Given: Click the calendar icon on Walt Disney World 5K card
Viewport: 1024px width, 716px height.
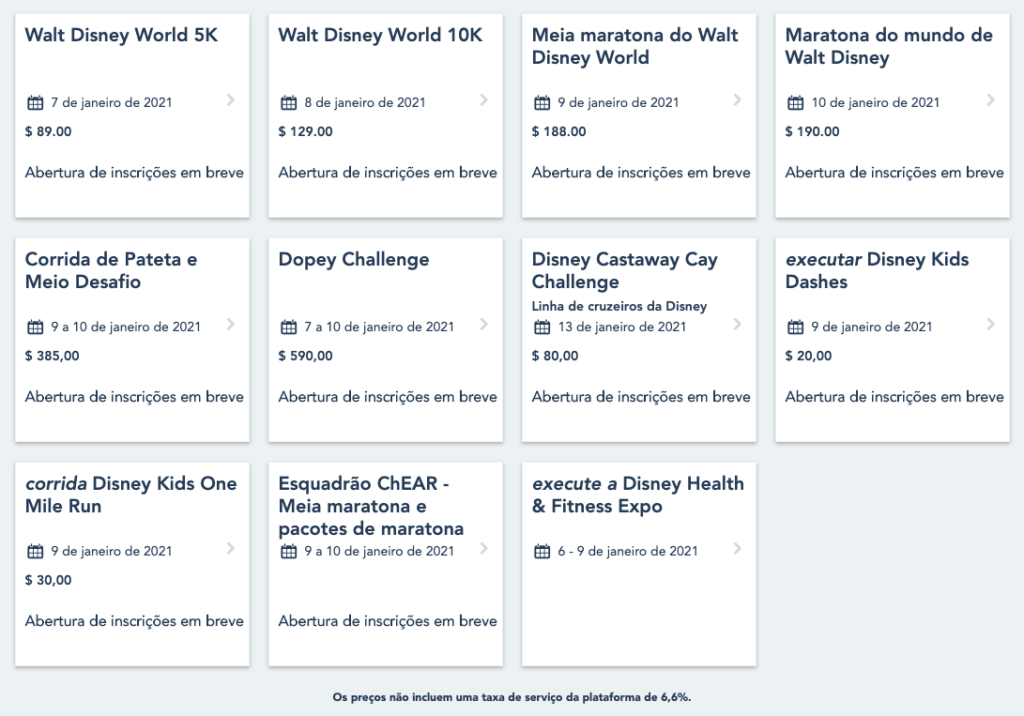Looking at the screenshot, I should [x=35, y=103].
